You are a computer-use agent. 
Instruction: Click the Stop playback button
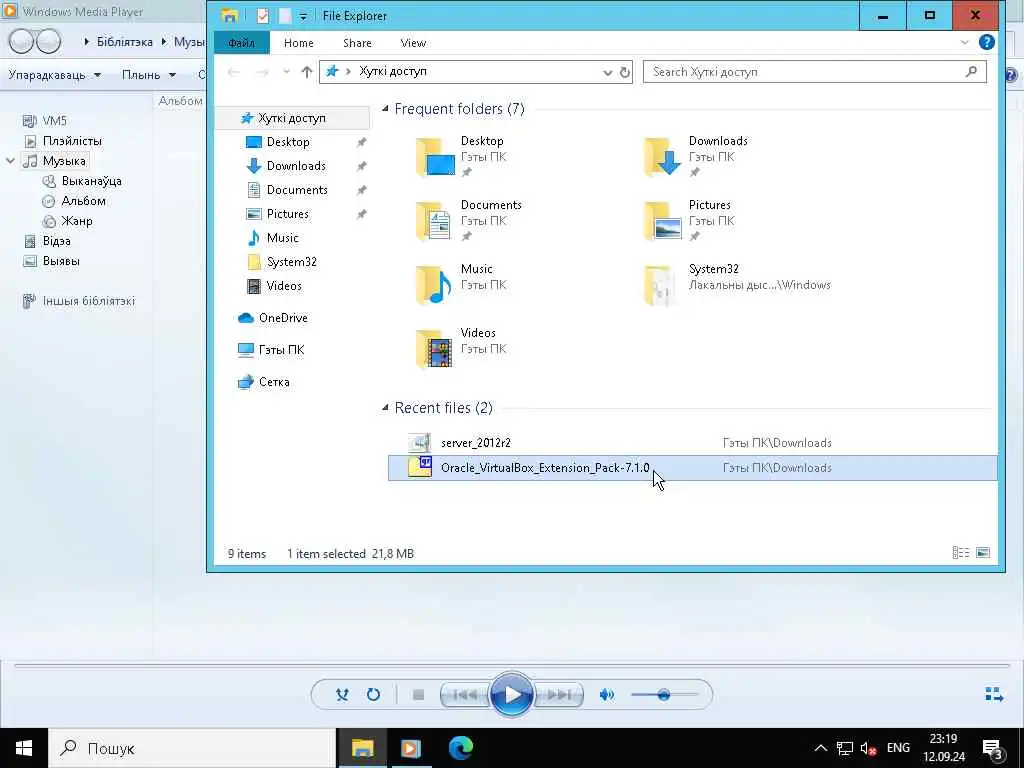(x=419, y=695)
